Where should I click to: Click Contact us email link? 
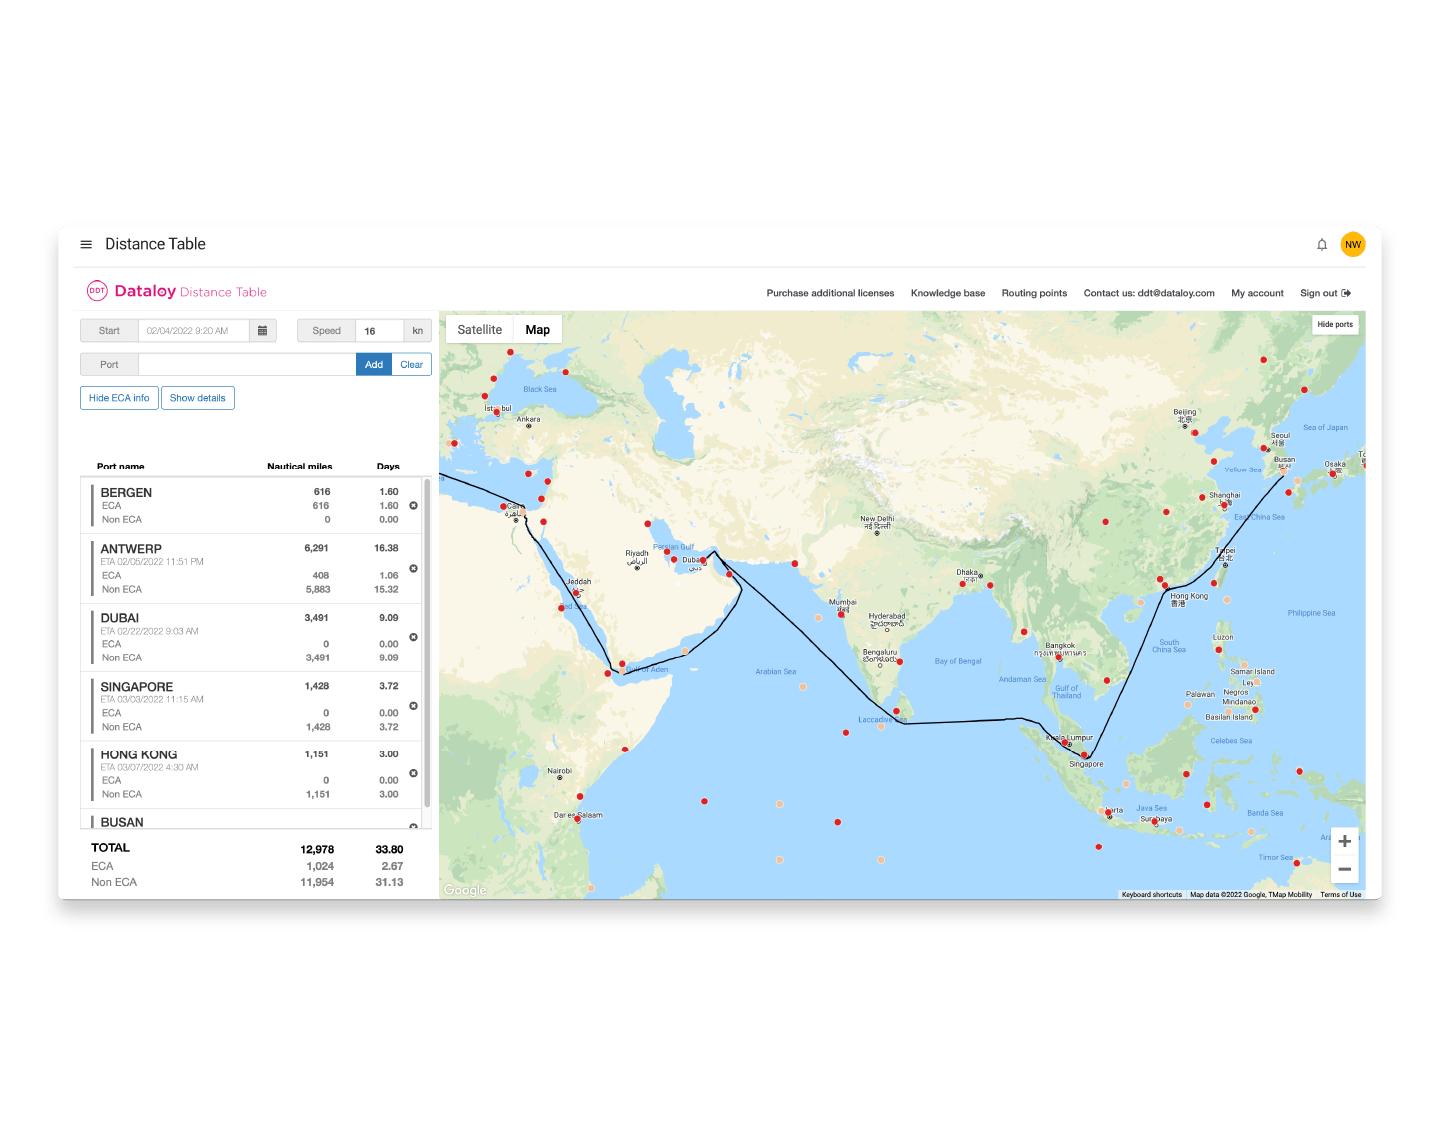(x=1149, y=293)
